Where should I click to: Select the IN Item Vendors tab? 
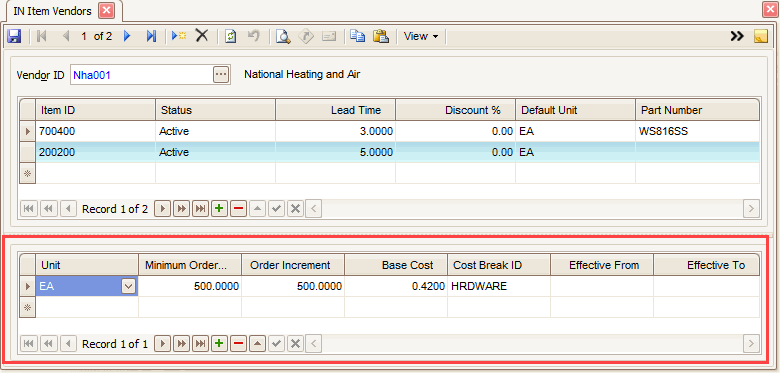[x=52, y=11]
